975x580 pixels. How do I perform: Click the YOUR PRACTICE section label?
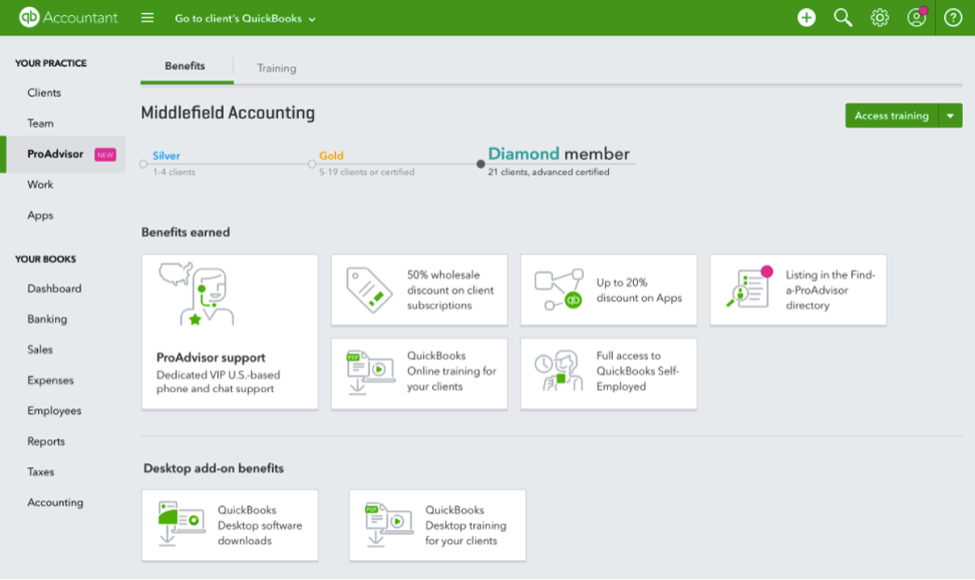pyautogui.click(x=51, y=63)
